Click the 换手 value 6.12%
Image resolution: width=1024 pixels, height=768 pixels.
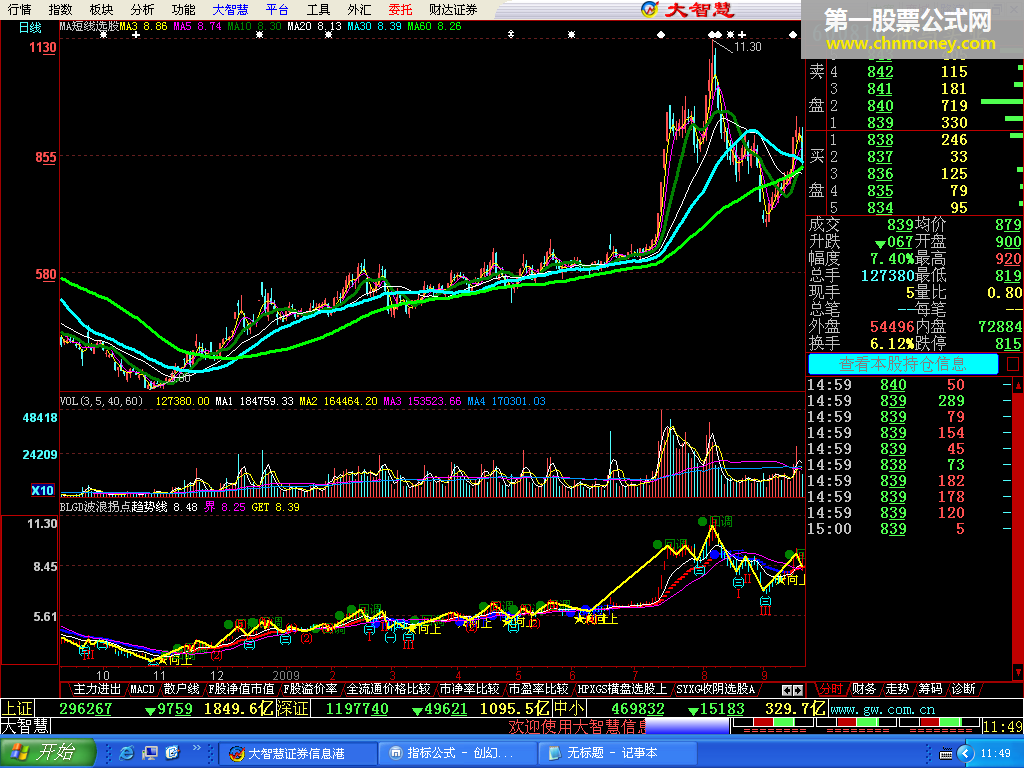891,344
